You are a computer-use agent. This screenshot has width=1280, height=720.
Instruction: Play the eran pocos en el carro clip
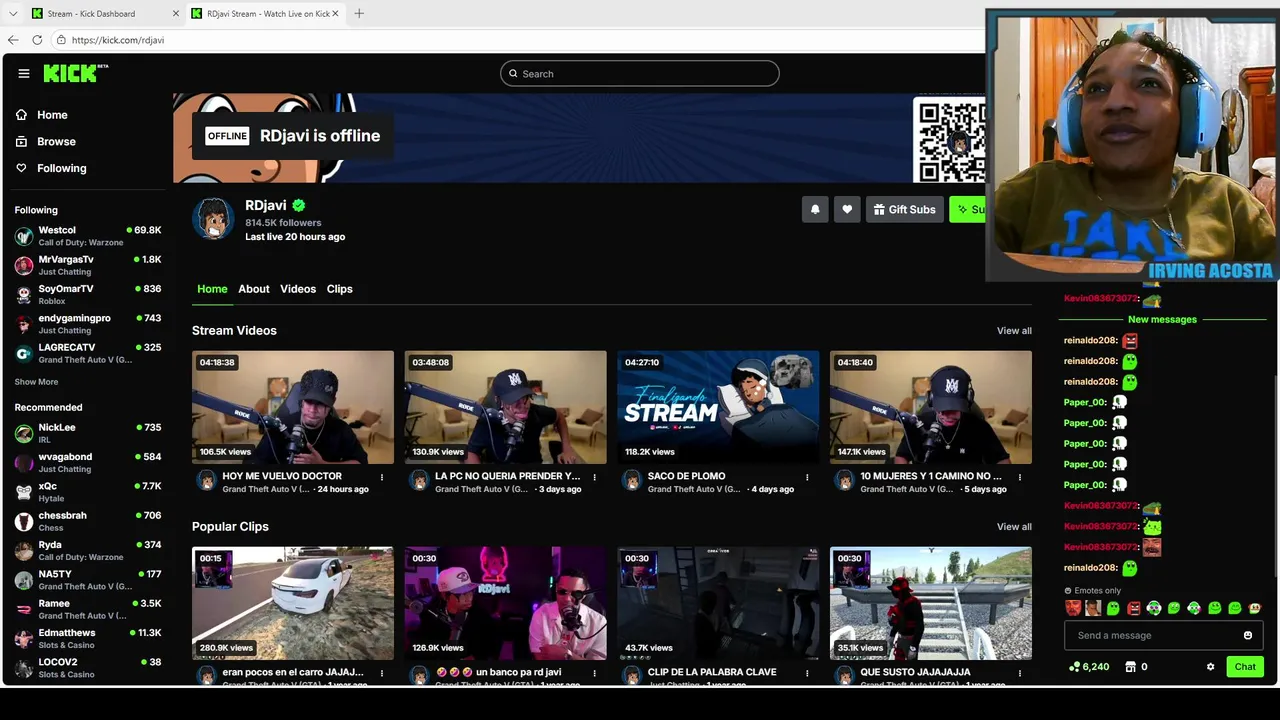tap(293, 603)
